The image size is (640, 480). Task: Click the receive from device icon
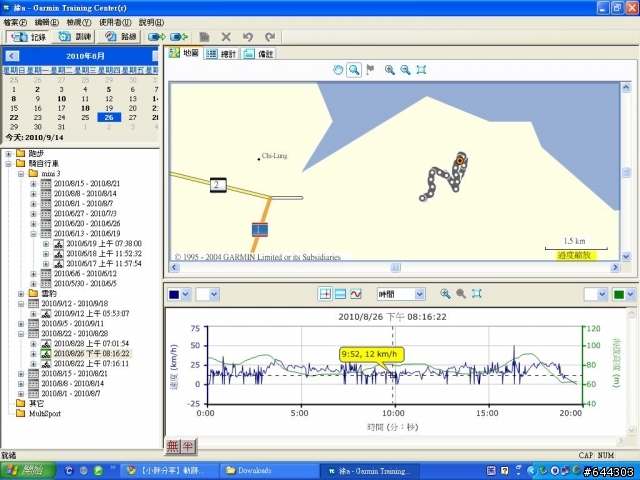click(x=179, y=37)
